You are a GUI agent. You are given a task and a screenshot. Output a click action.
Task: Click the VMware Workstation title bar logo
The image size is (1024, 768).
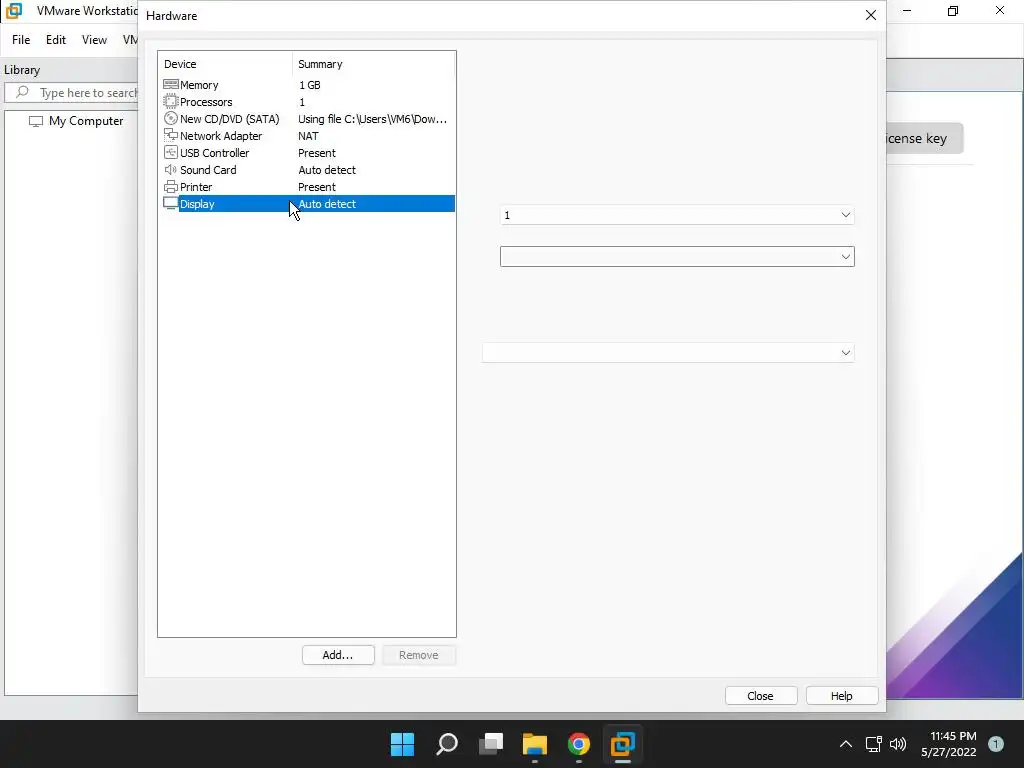(14, 10)
